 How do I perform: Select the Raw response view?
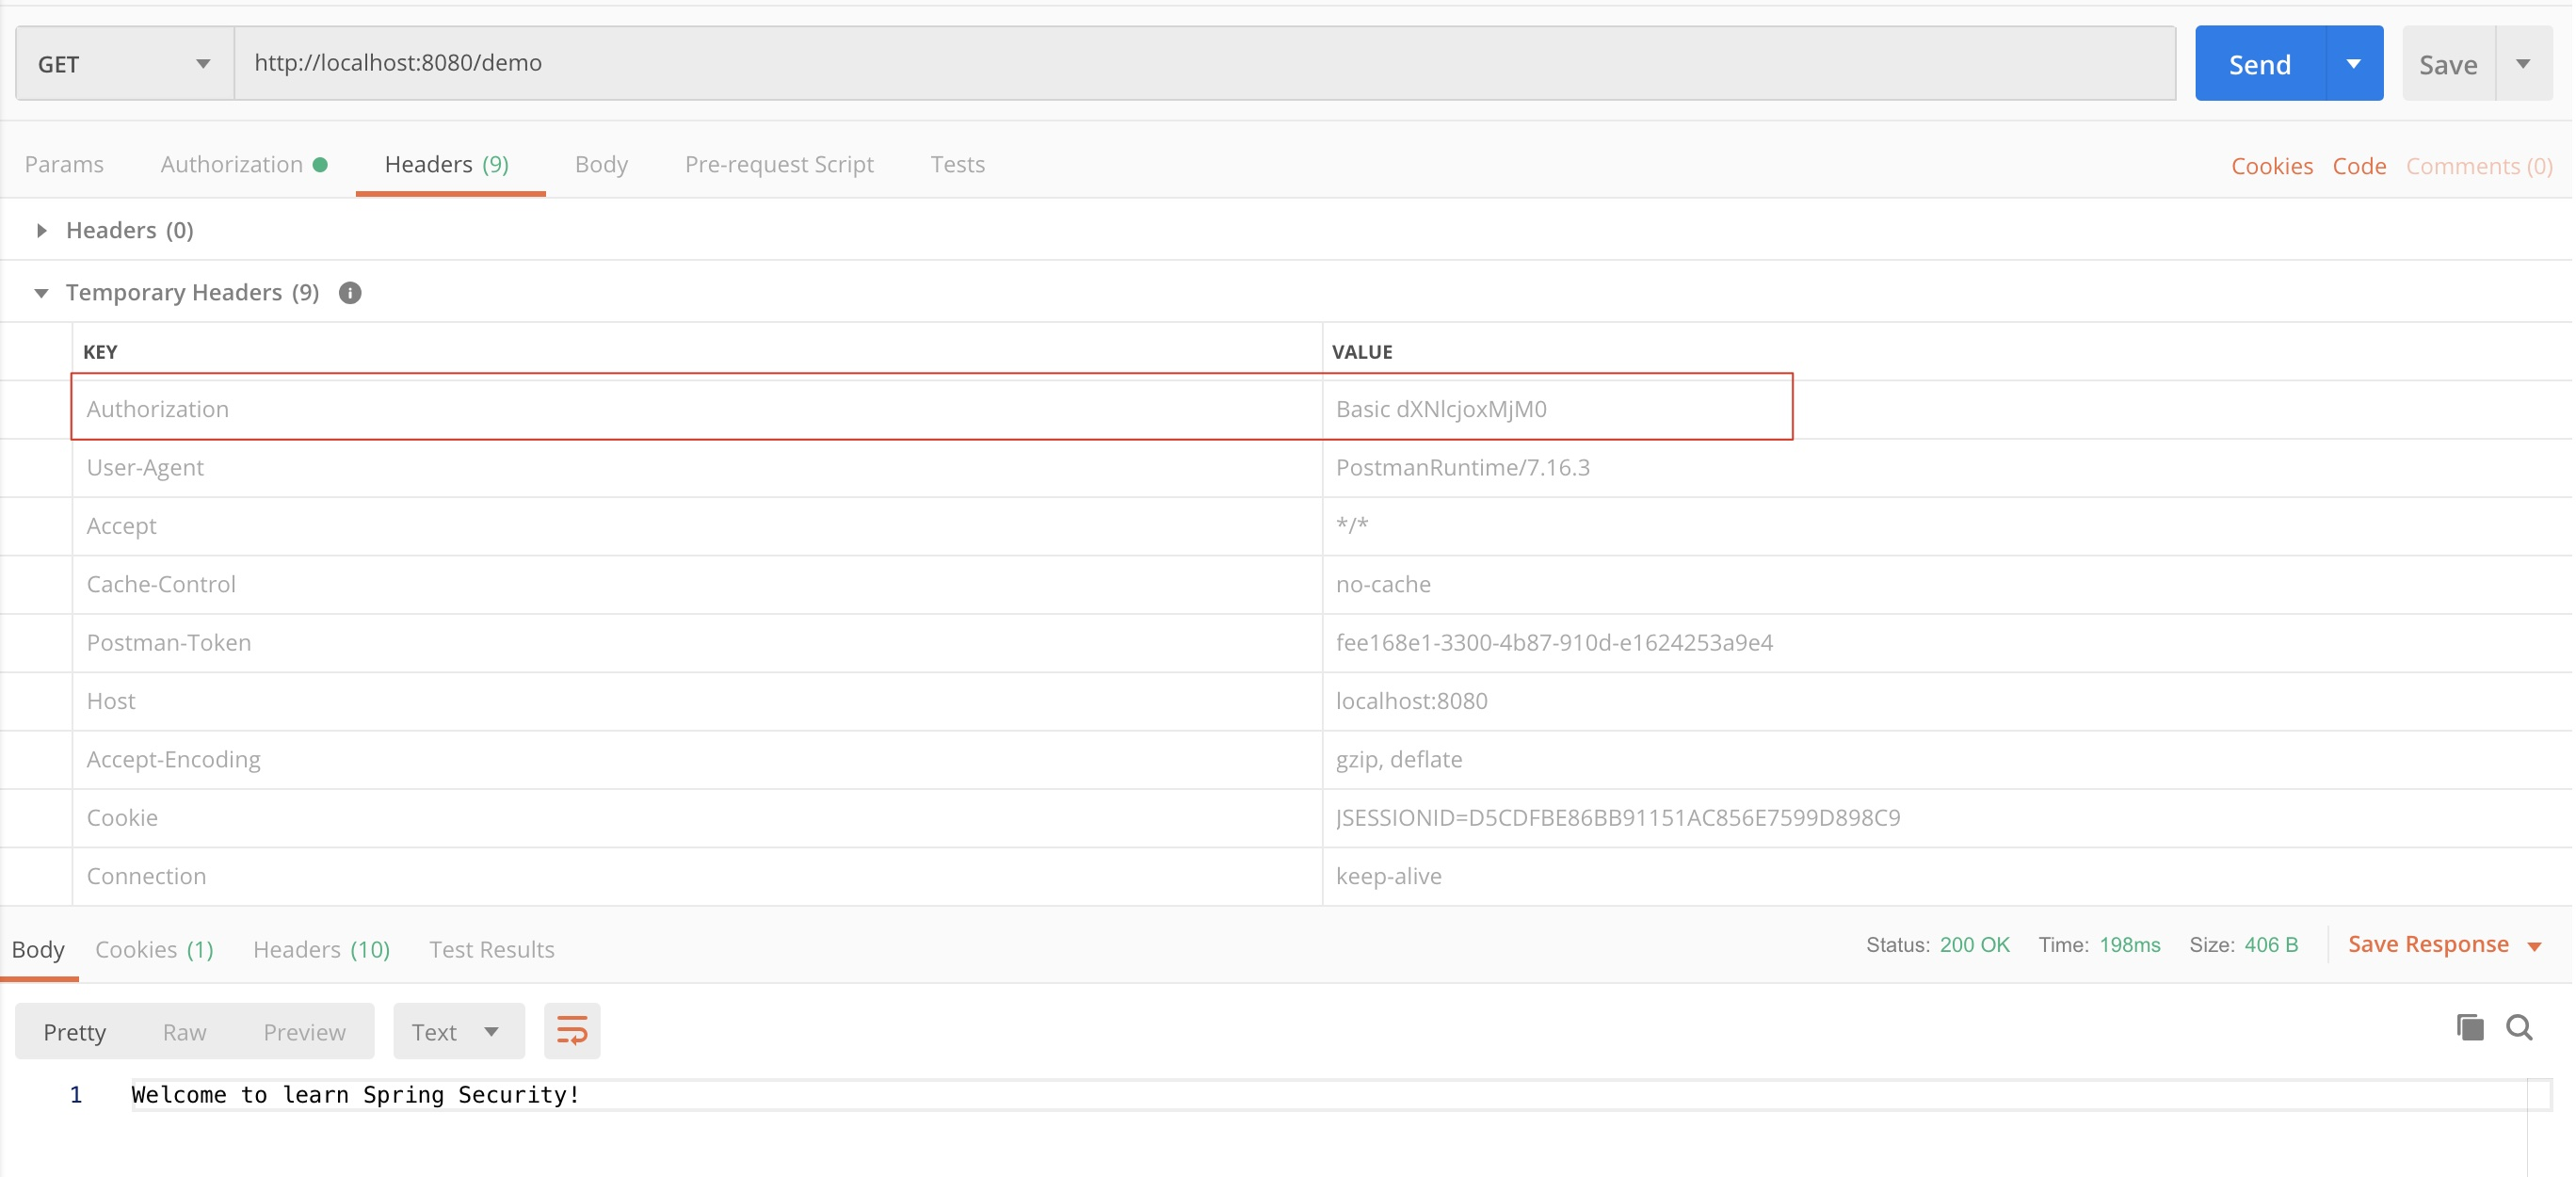coord(184,1032)
